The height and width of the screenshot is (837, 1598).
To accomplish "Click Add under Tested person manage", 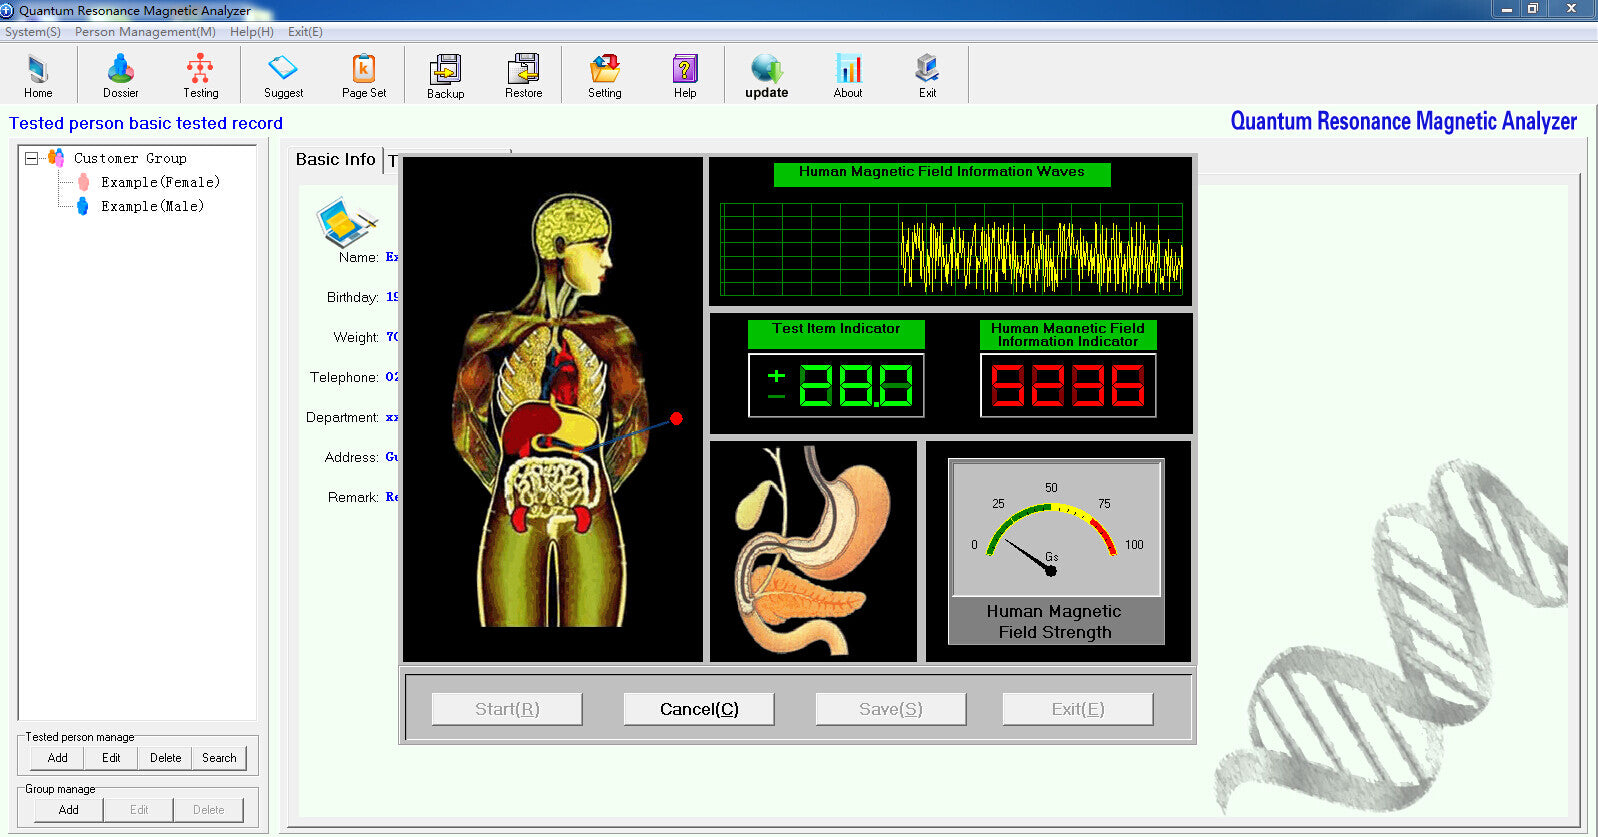I will pos(58,758).
